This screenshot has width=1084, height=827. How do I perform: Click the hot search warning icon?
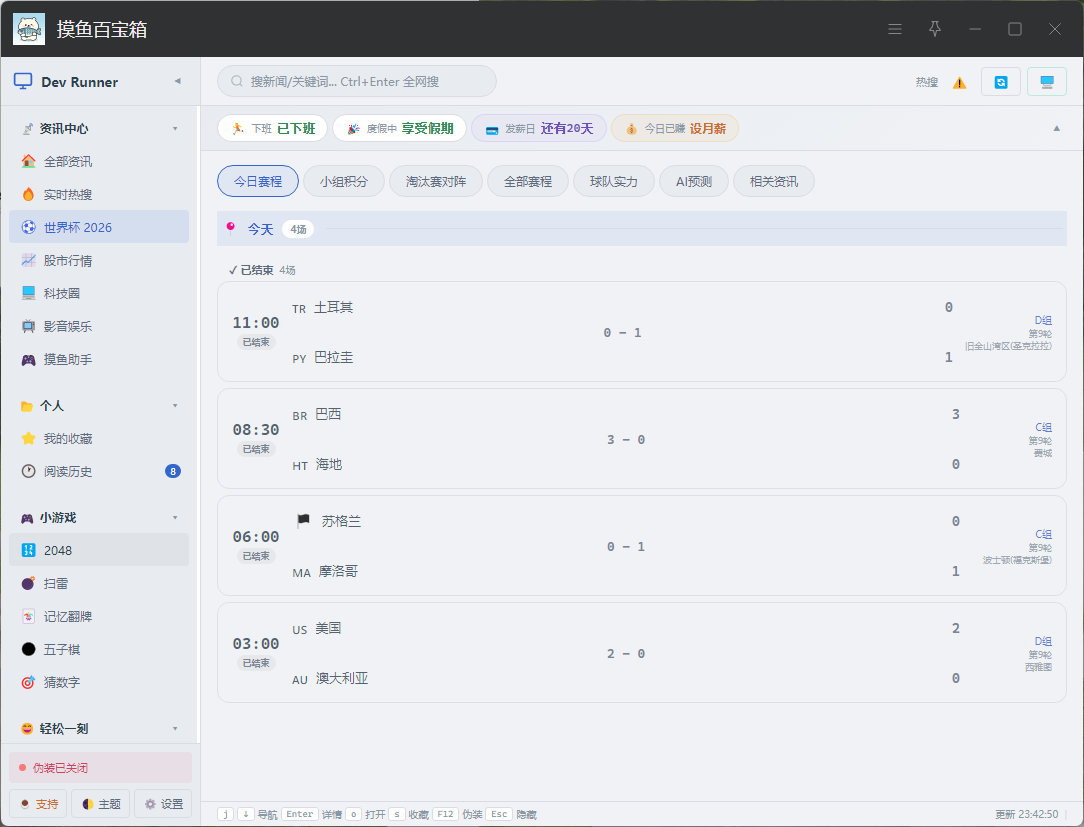coord(960,83)
